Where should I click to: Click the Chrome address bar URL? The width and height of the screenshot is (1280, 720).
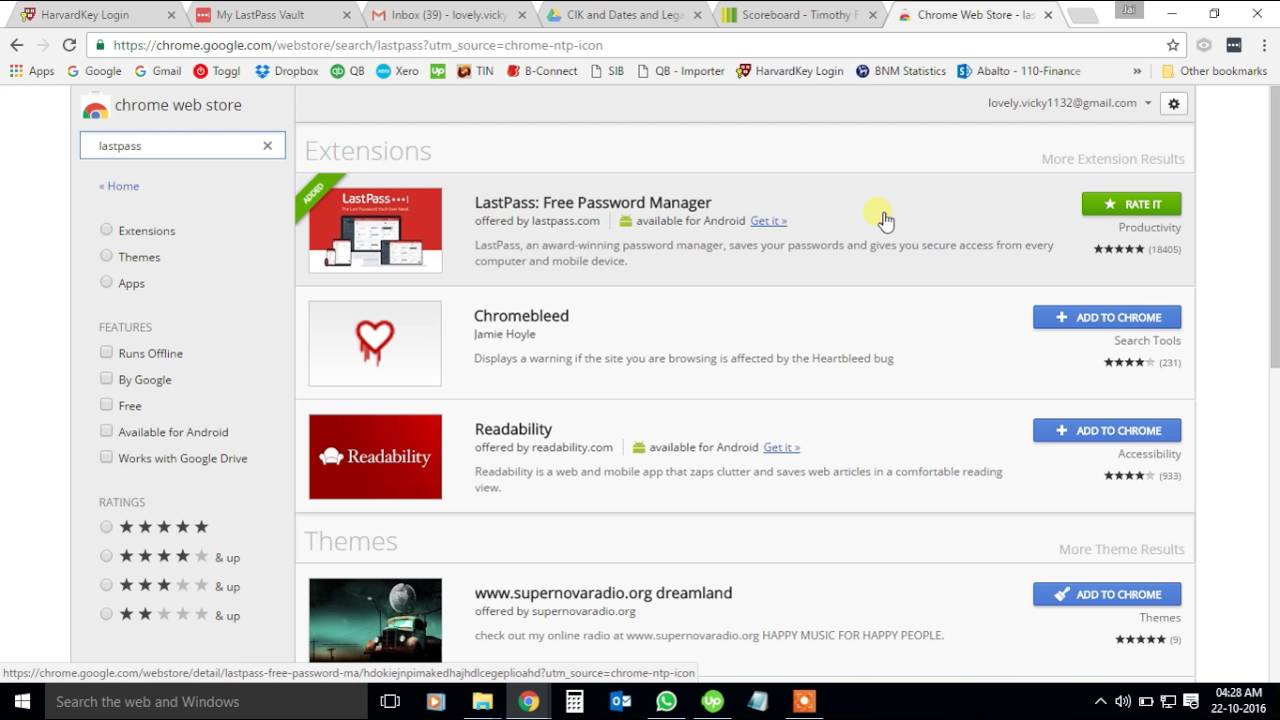[x=358, y=45]
